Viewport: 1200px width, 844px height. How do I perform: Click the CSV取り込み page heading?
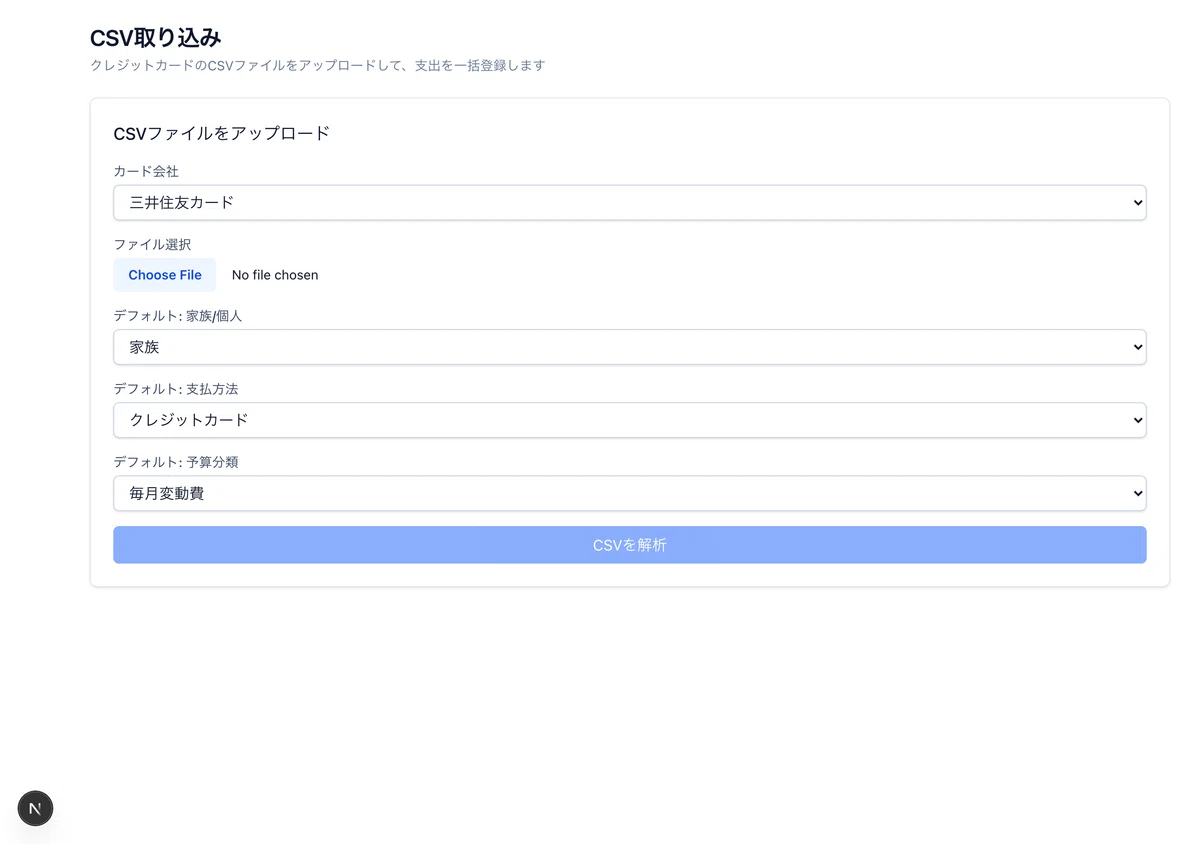tap(156, 38)
